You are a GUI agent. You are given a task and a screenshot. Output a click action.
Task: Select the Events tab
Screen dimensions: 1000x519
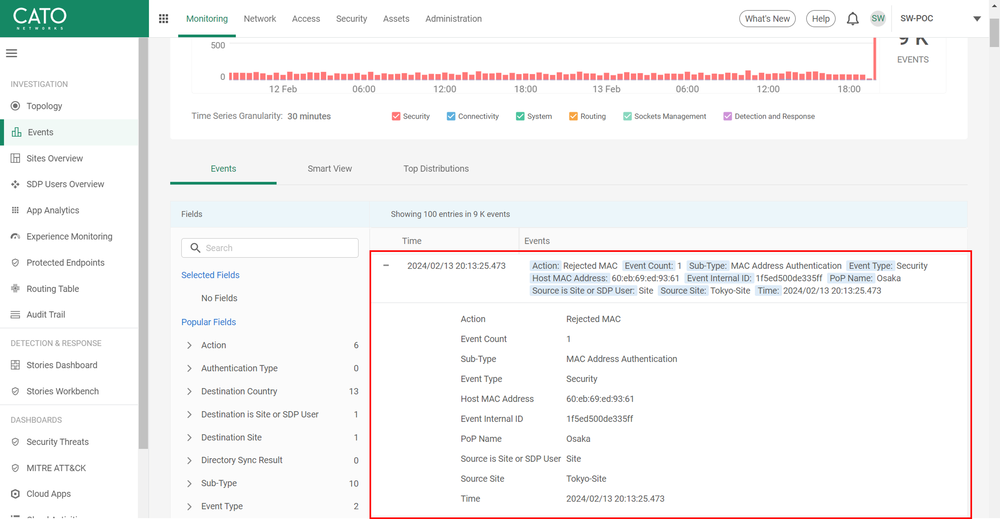pyautogui.click(x=223, y=168)
